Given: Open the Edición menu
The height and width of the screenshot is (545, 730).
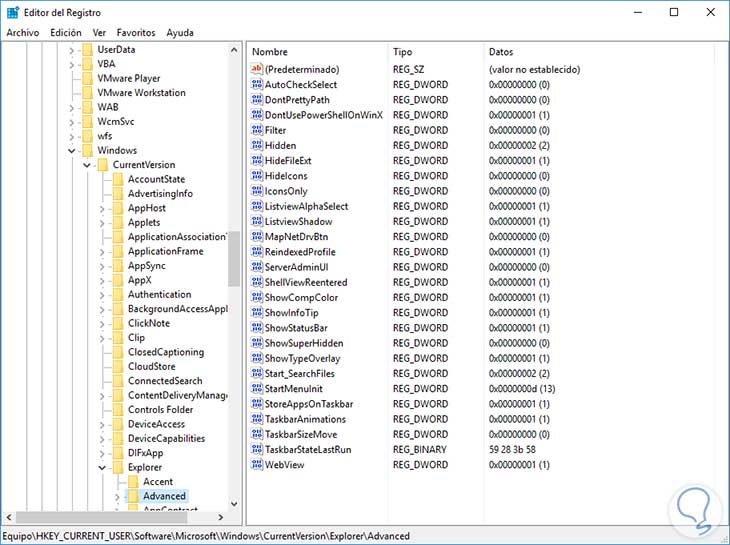Looking at the screenshot, I should (x=66, y=33).
